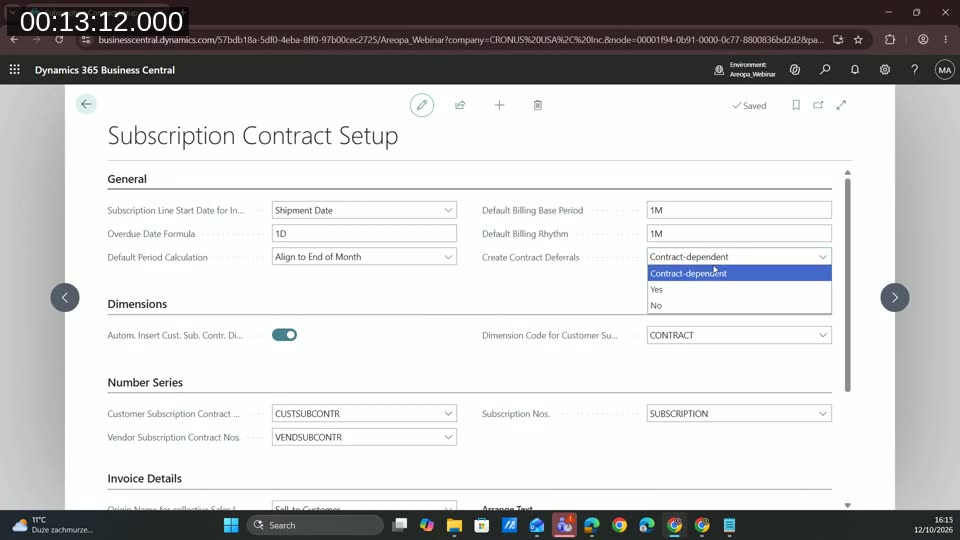Viewport: 960px width, 540px height.
Task: Click Dynamics 365 Business Central title
Action: 105,70
